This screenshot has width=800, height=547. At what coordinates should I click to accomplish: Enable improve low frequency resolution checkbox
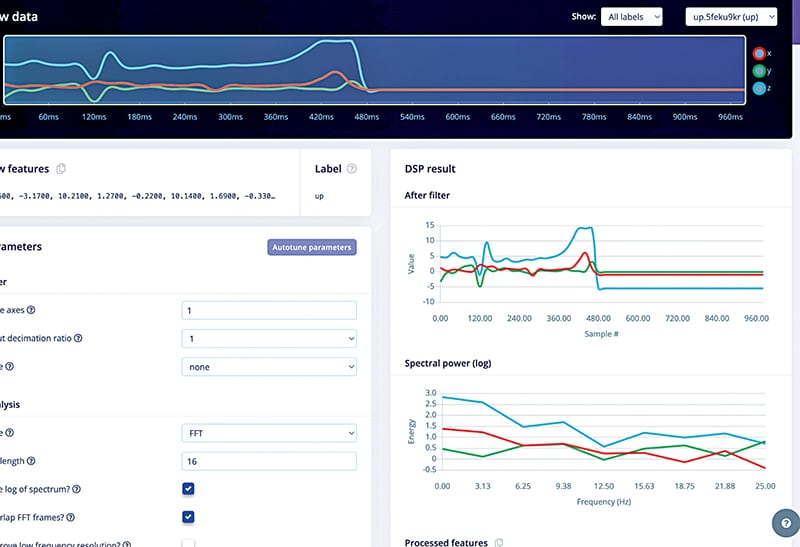188,544
